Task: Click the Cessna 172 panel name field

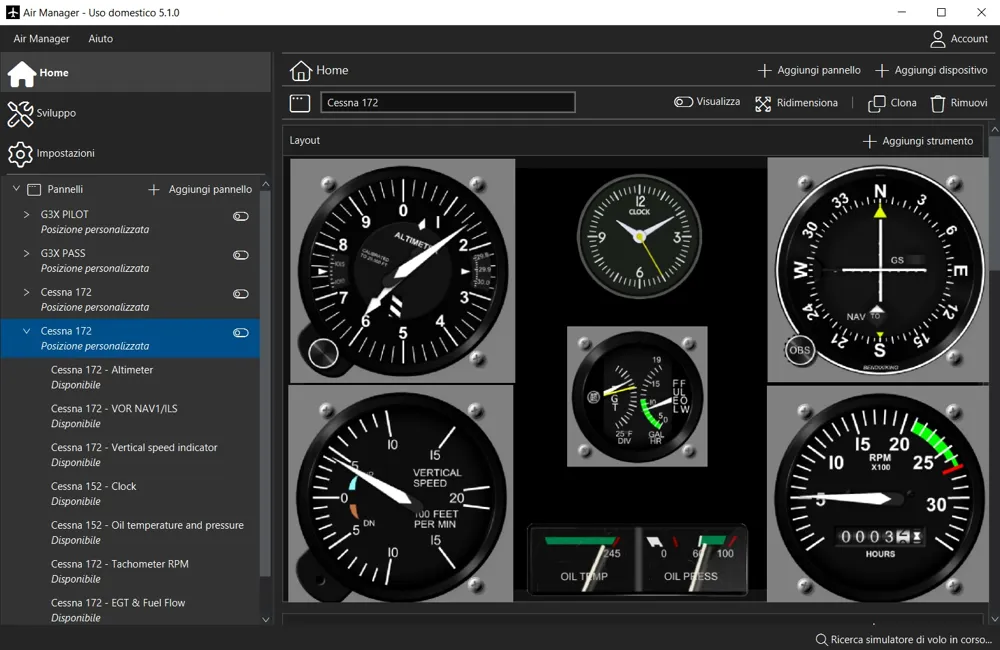Action: (x=448, y=103)
